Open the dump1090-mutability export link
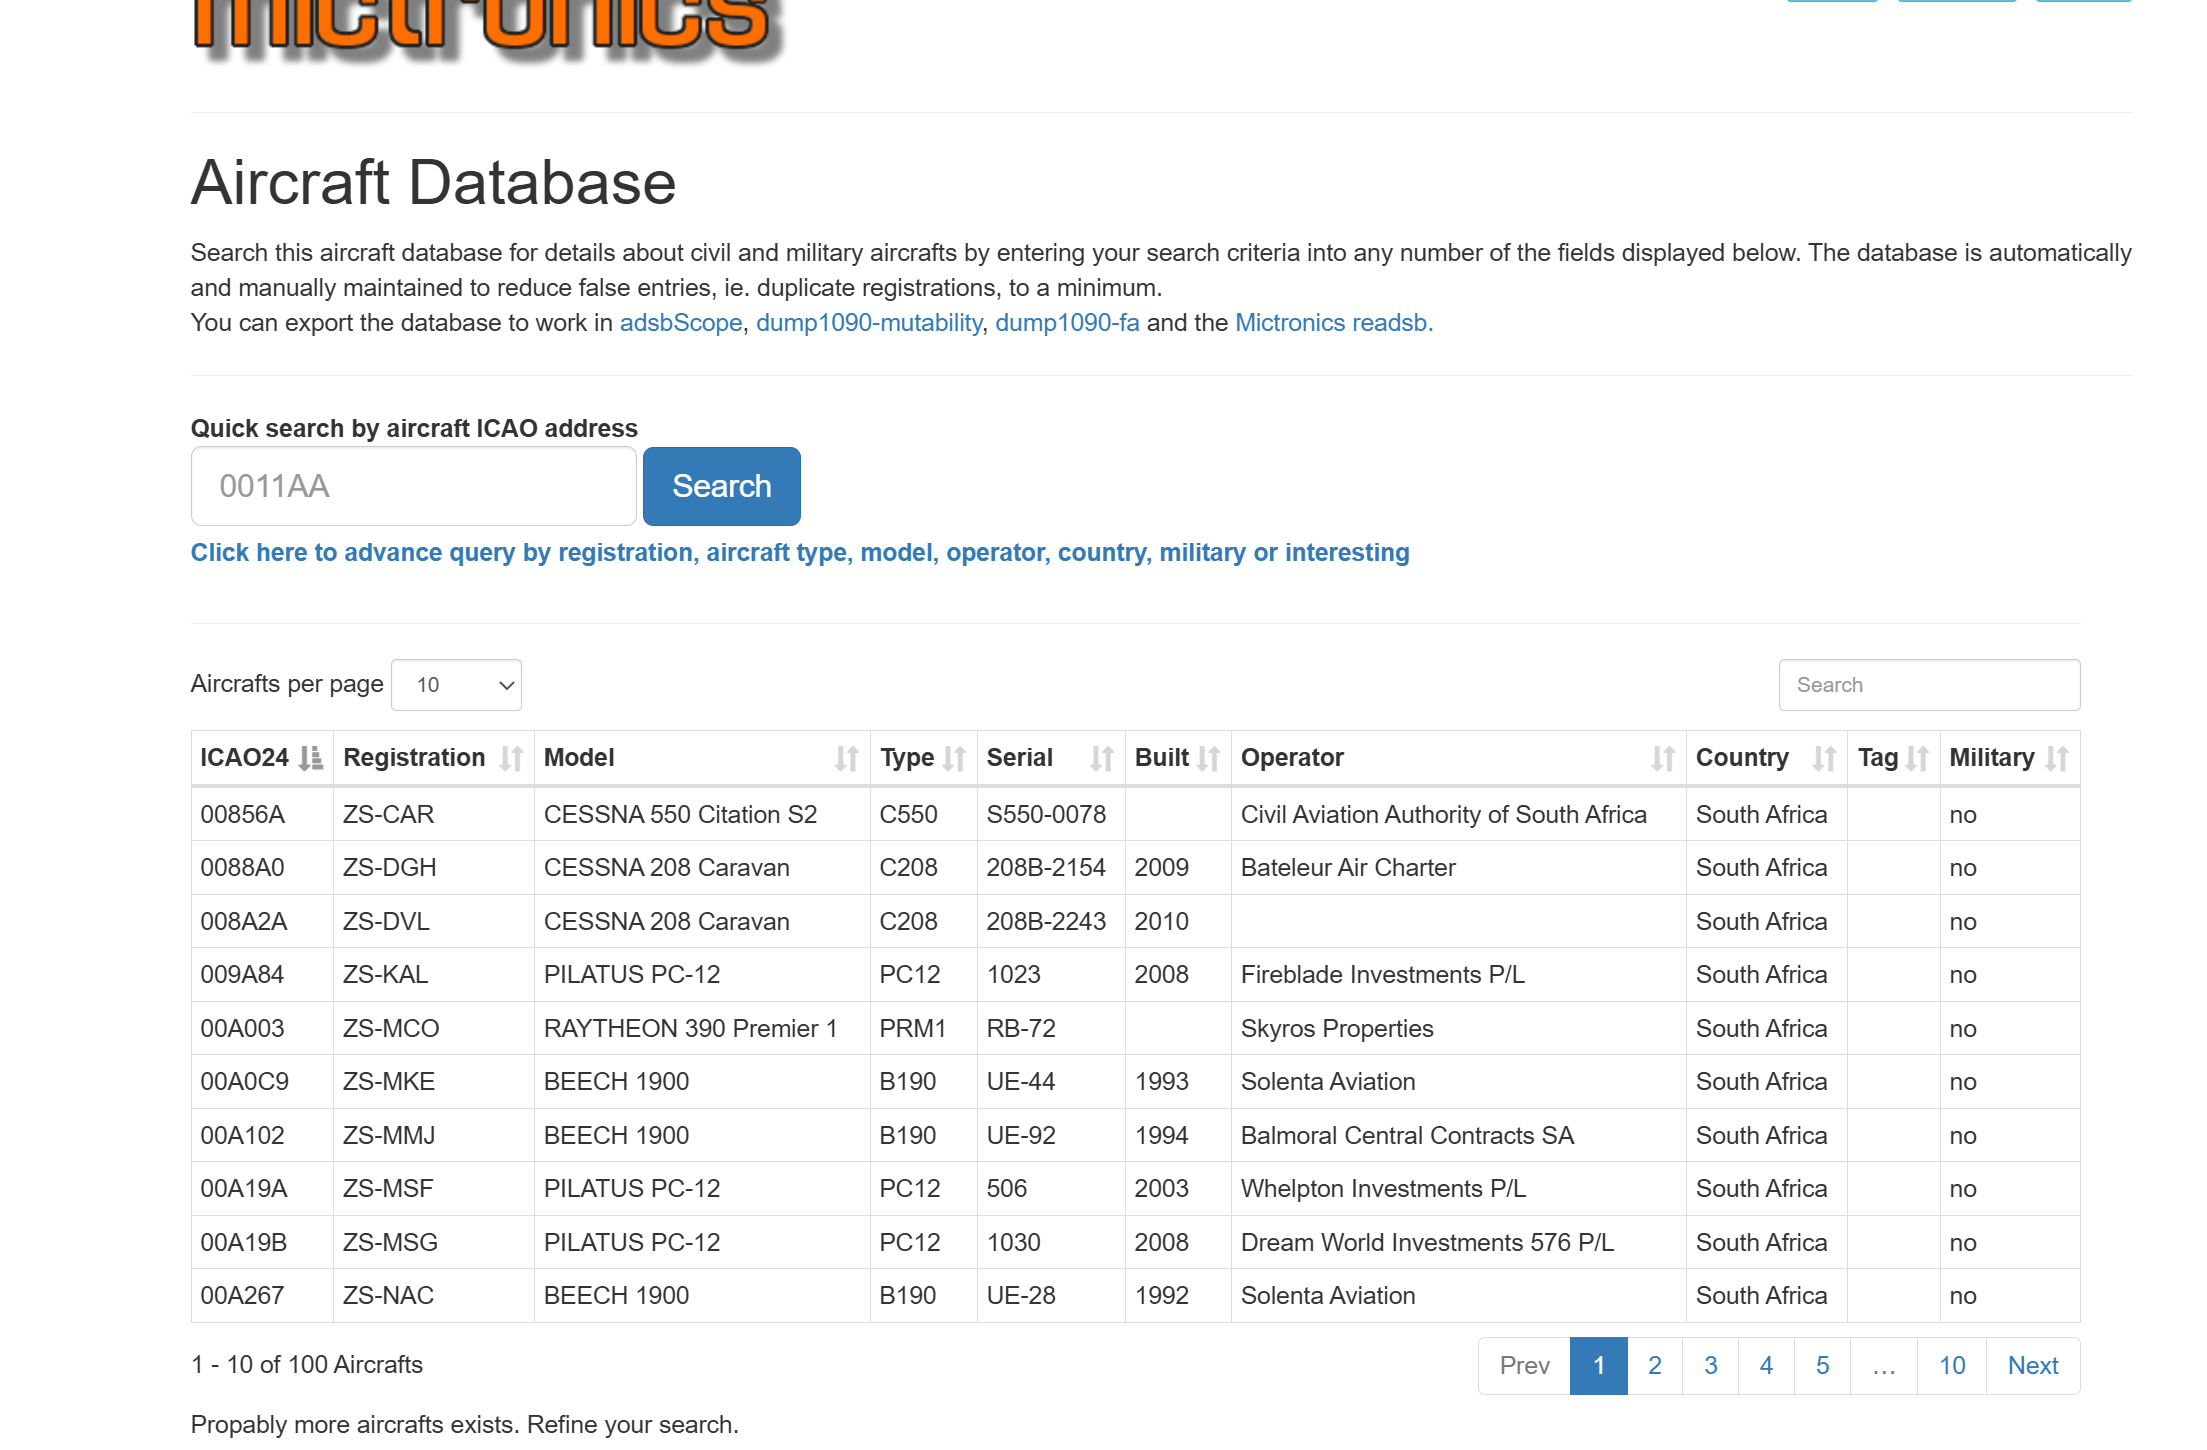The image size is (2207, 1450). coord(868,323)
